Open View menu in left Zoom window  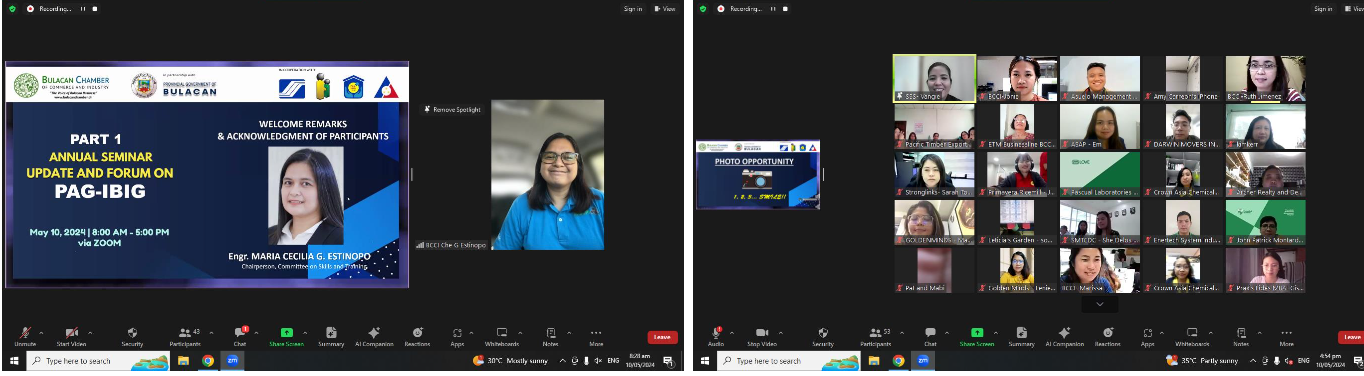click(x=665, y=8)
